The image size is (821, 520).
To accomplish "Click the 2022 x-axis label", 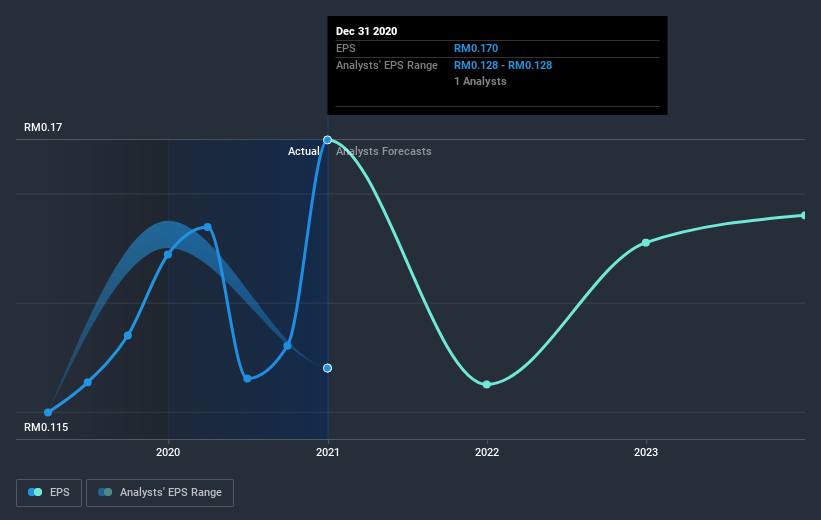I will [487, 452].
